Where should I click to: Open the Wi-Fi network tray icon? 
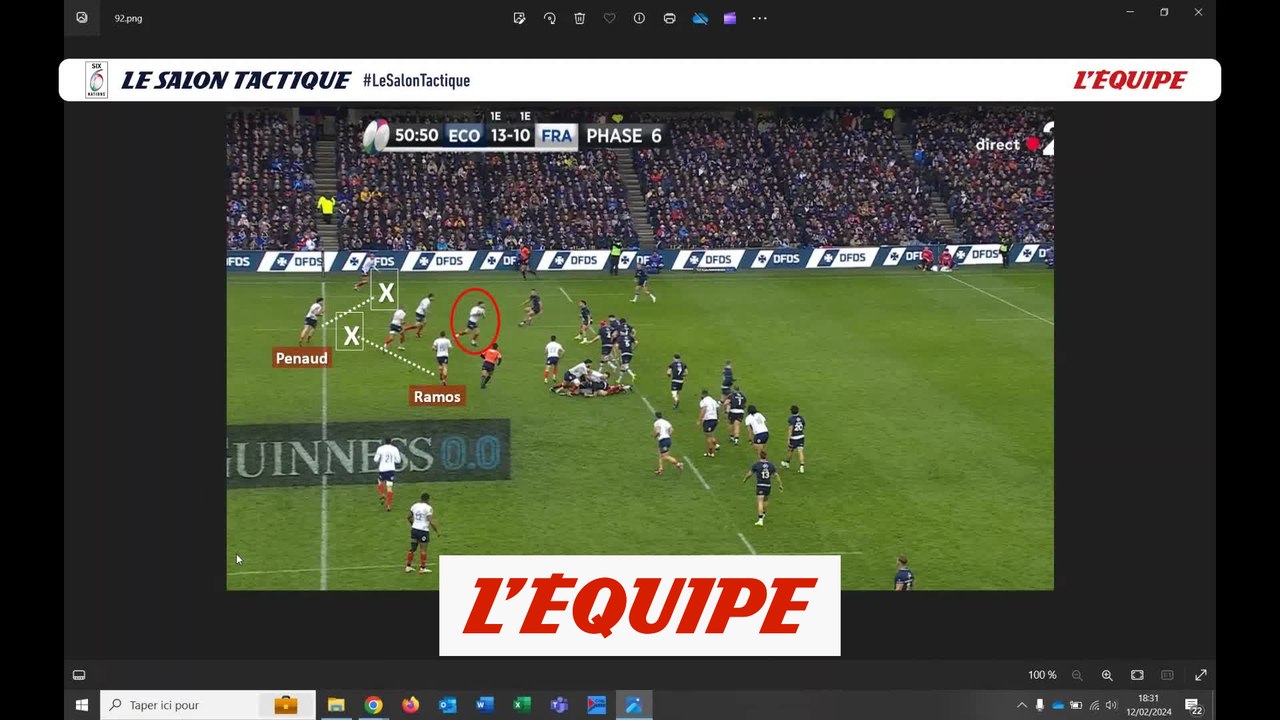tap(1094, 705)
